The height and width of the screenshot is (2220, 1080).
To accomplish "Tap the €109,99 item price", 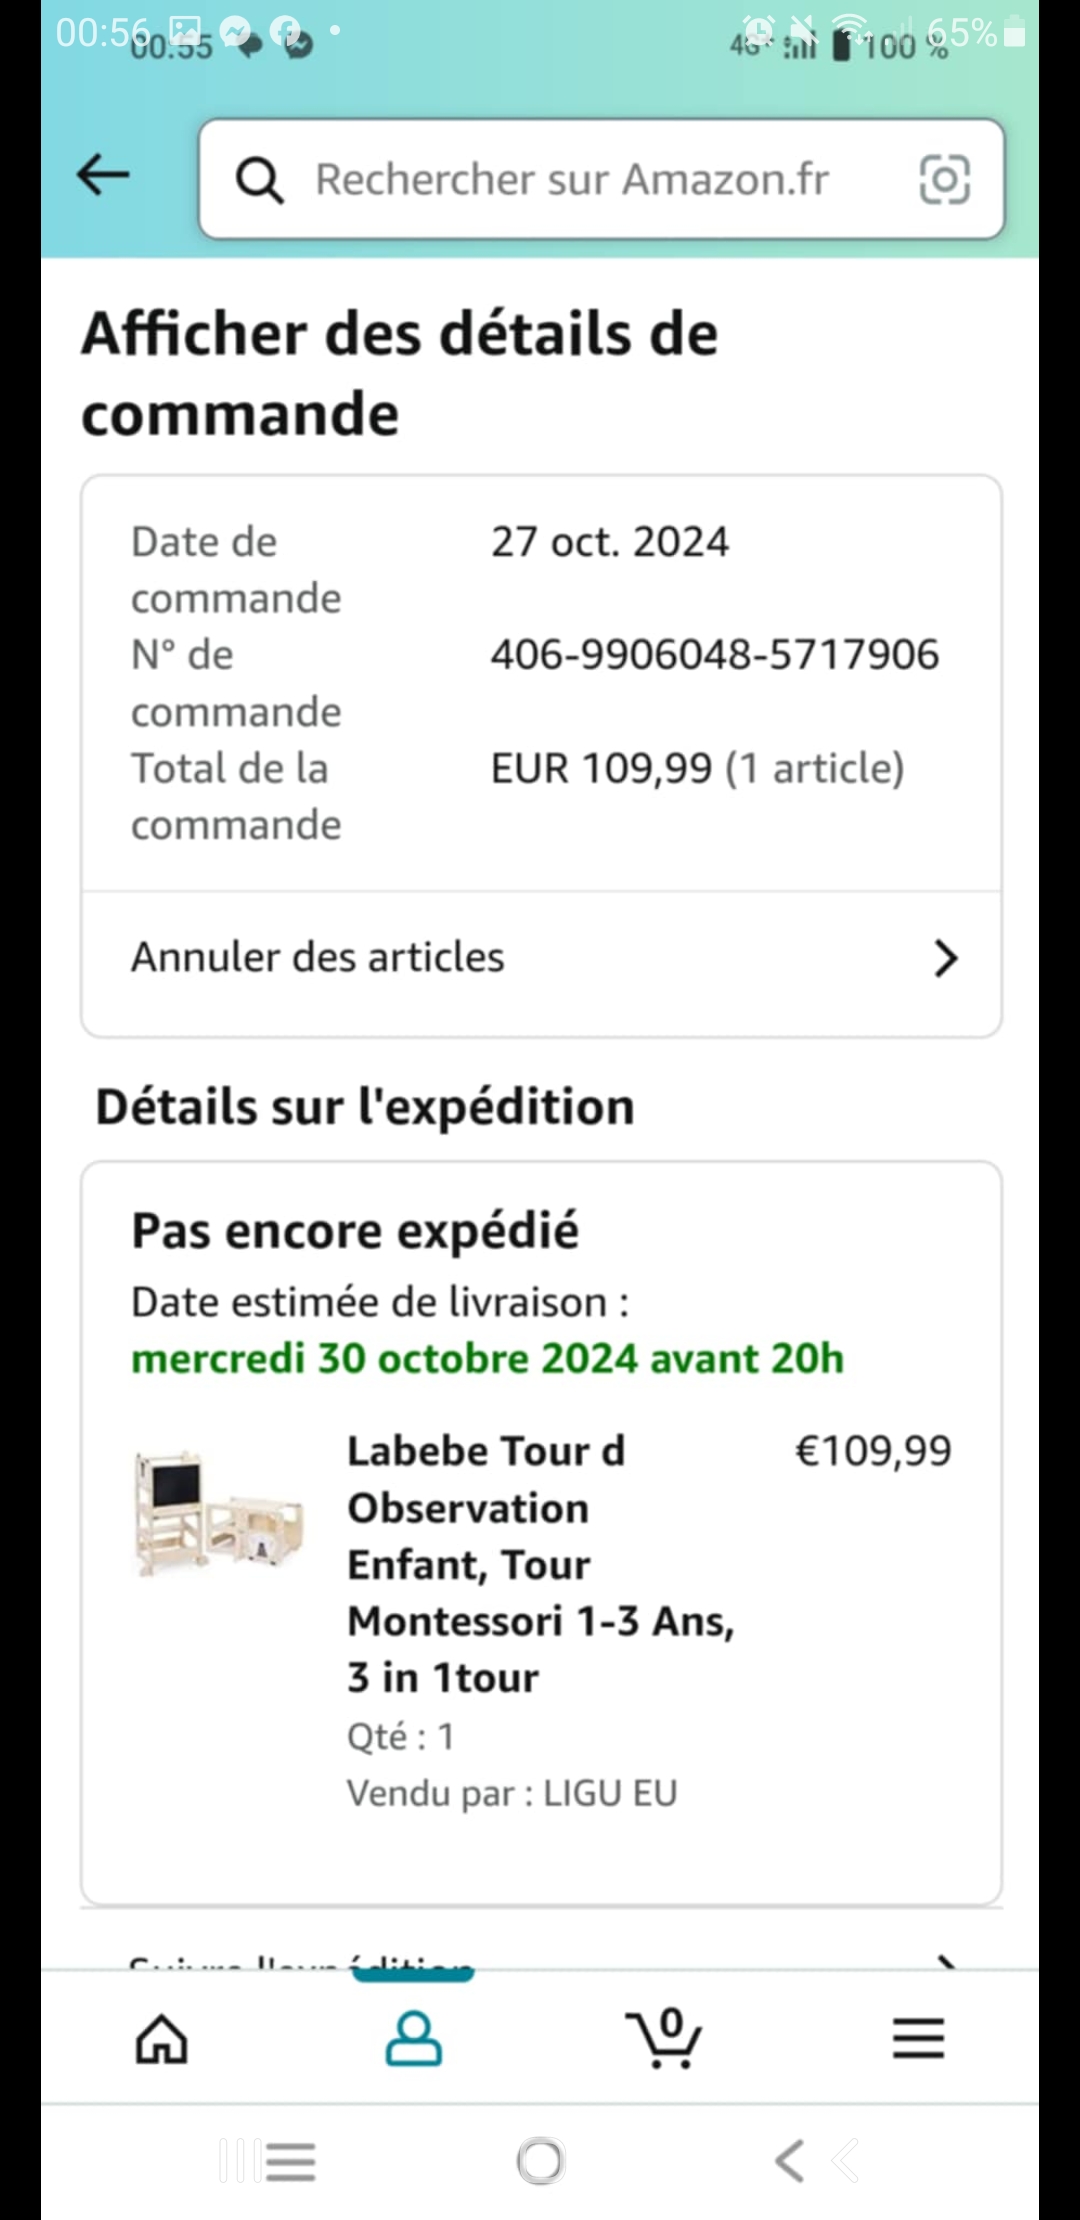I will pos(872,1451).
